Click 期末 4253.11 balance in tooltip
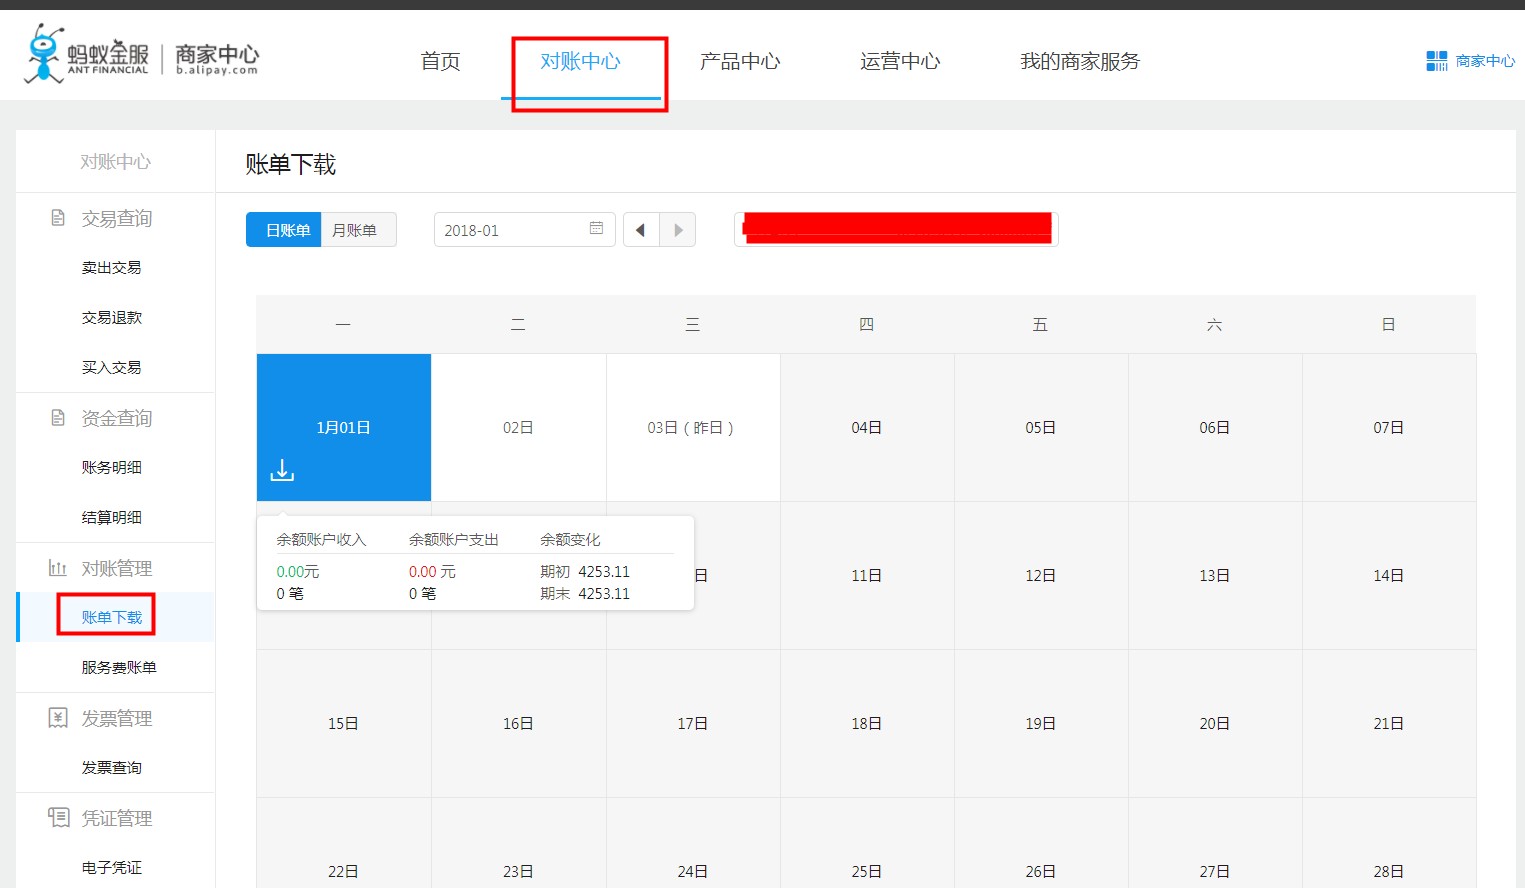This screenshot has width=1525, height=888. coord(585,594)
